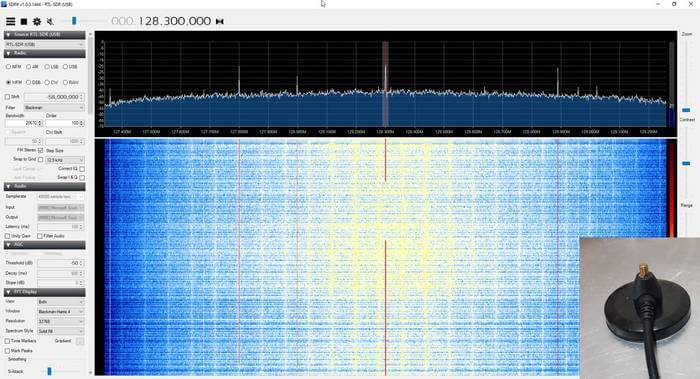This screenshot has height=379, width=700.
Task: Open the Filter type Blackman dropdown
Action: tap(54, 108)
